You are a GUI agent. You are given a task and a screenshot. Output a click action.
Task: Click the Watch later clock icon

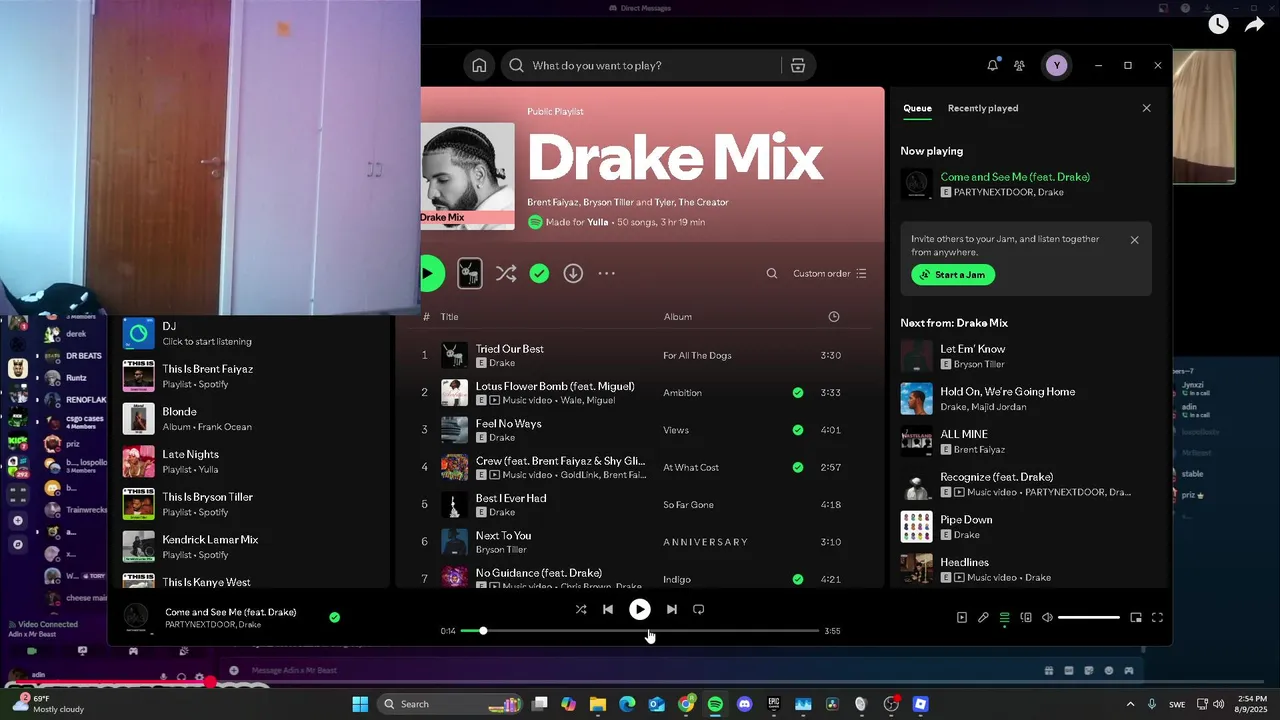pos(1218,24)
